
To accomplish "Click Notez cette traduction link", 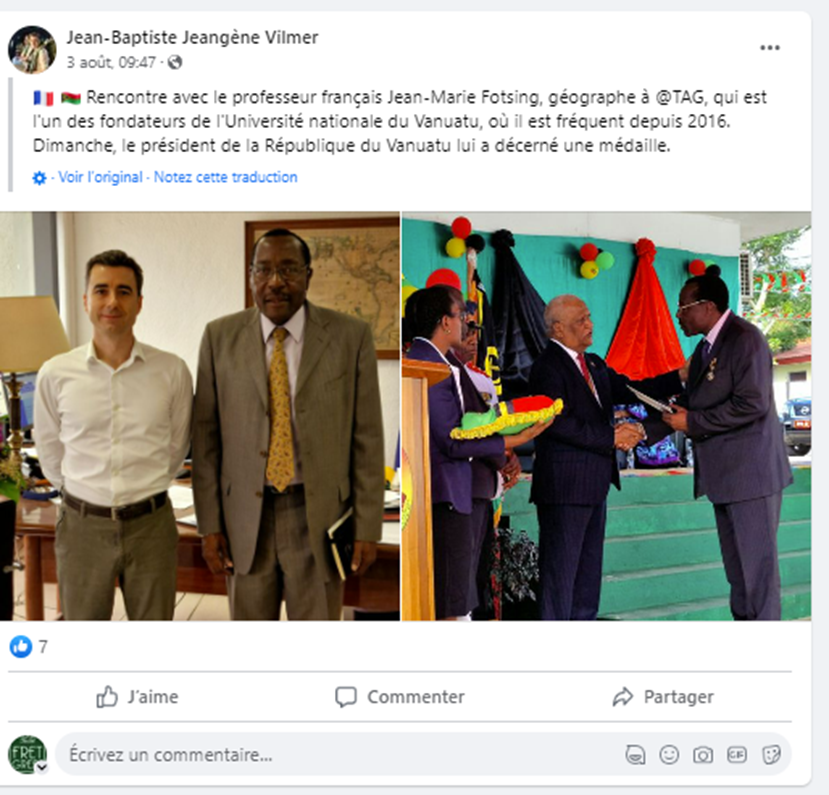I will pos(226,177).
